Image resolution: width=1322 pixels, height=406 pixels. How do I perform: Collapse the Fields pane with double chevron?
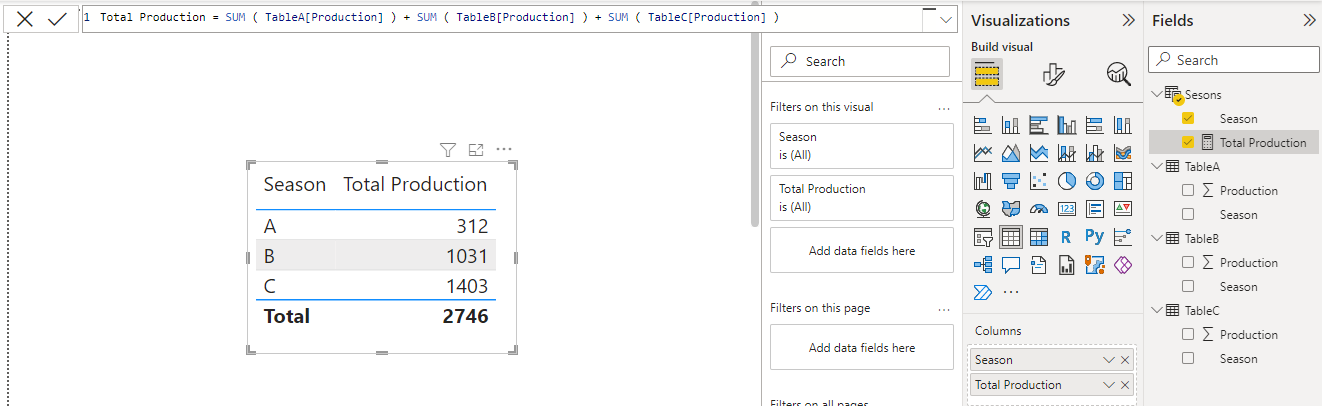1309,20
